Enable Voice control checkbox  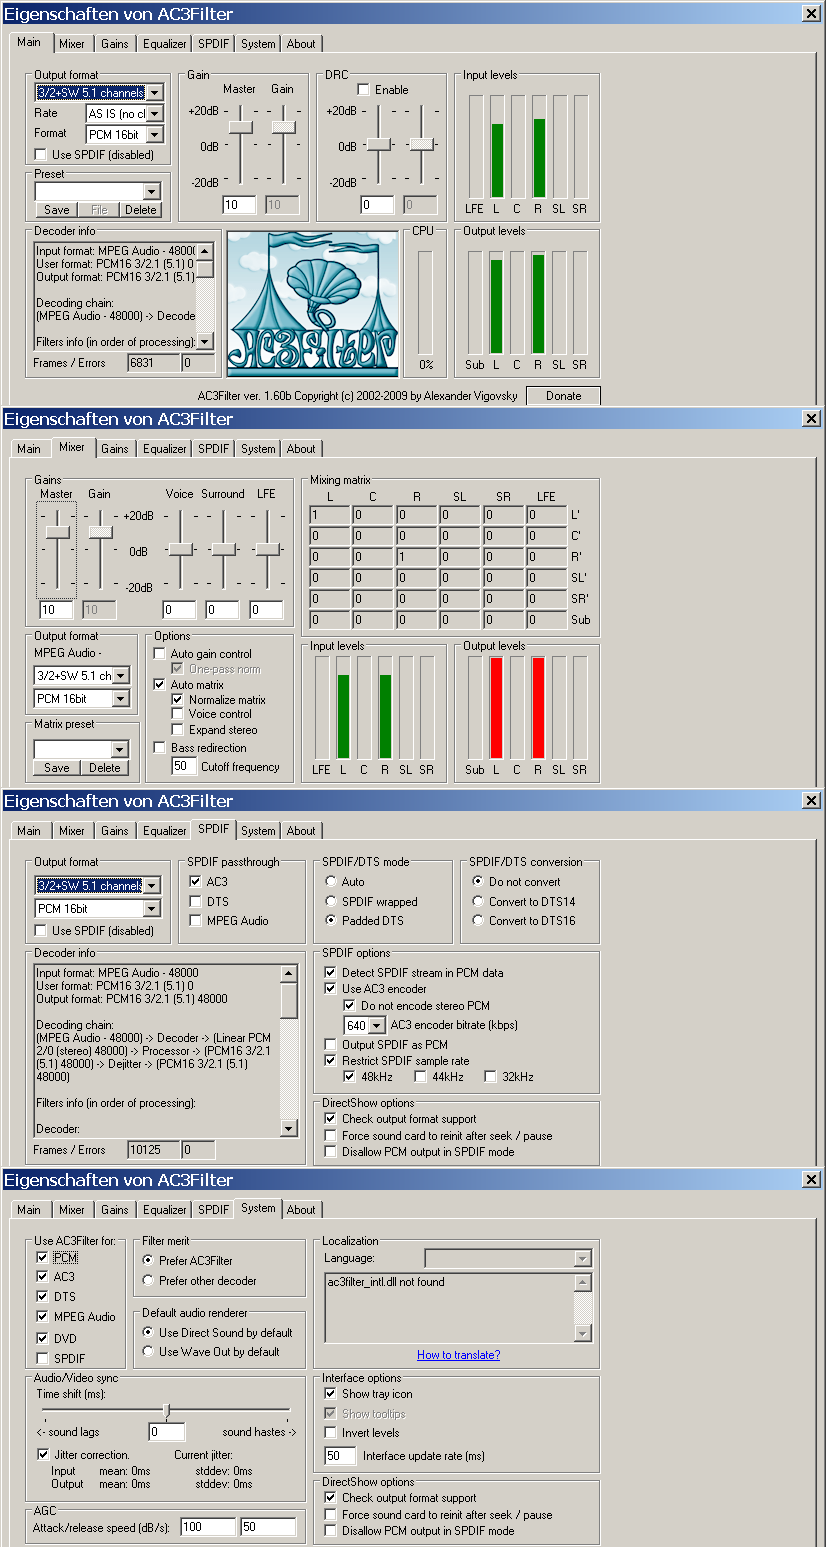[x=178, y=714]
